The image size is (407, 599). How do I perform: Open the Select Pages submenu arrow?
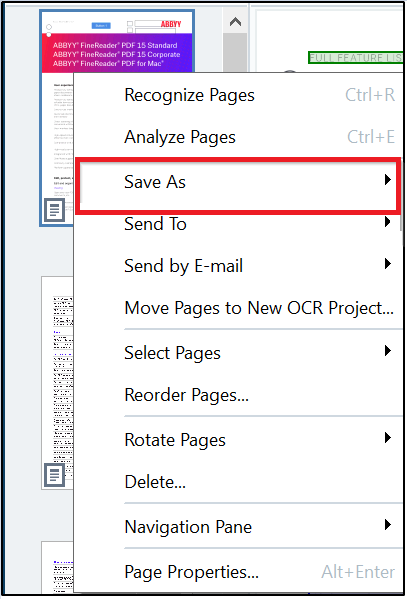pos(388,351)
